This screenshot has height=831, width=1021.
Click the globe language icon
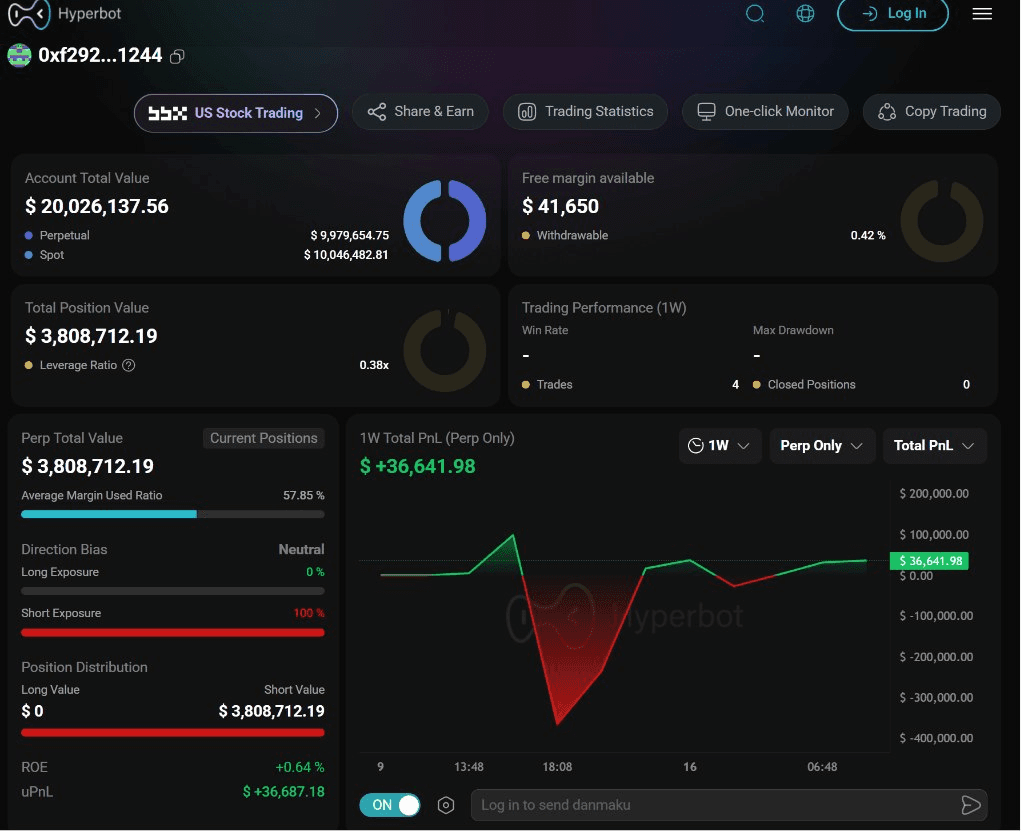point(805,13)
